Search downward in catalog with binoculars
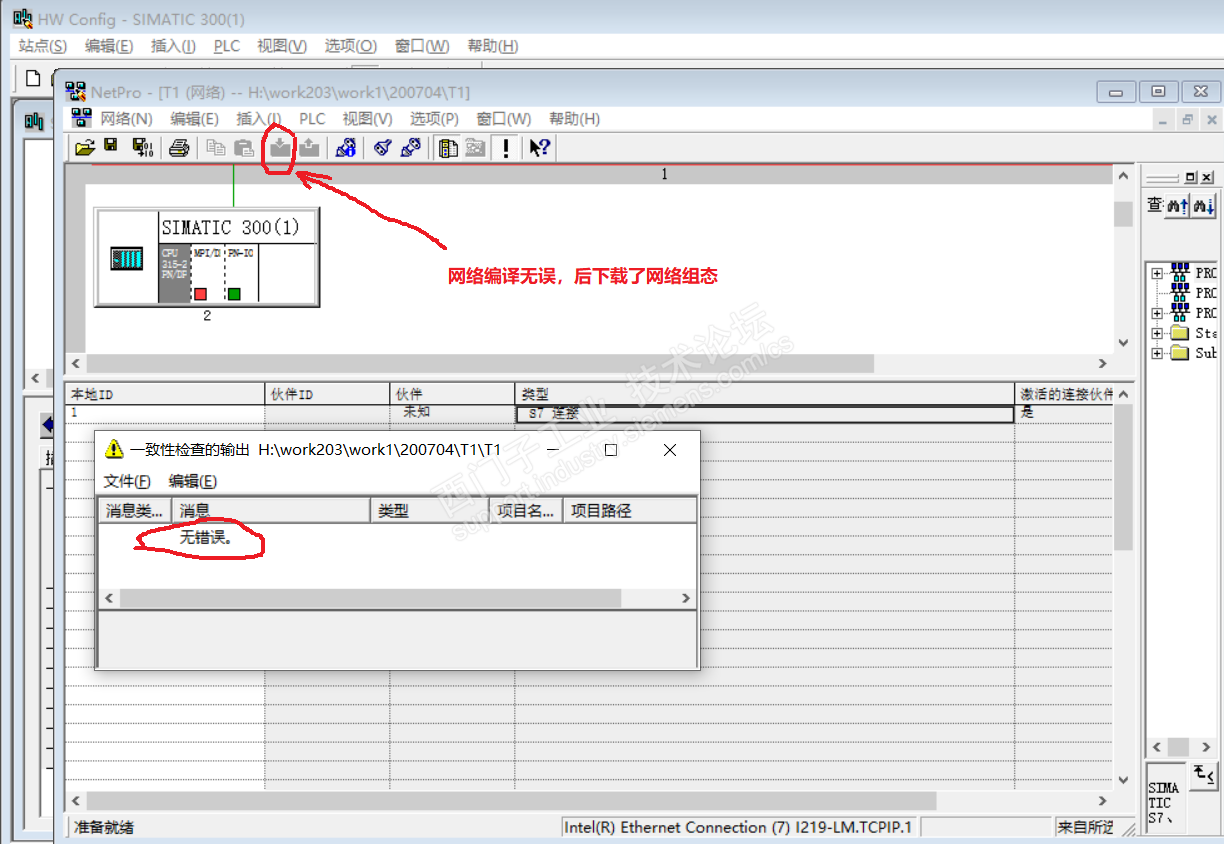The width and height of the screenshot is (1224, 844). click(x=1203, y=206)
